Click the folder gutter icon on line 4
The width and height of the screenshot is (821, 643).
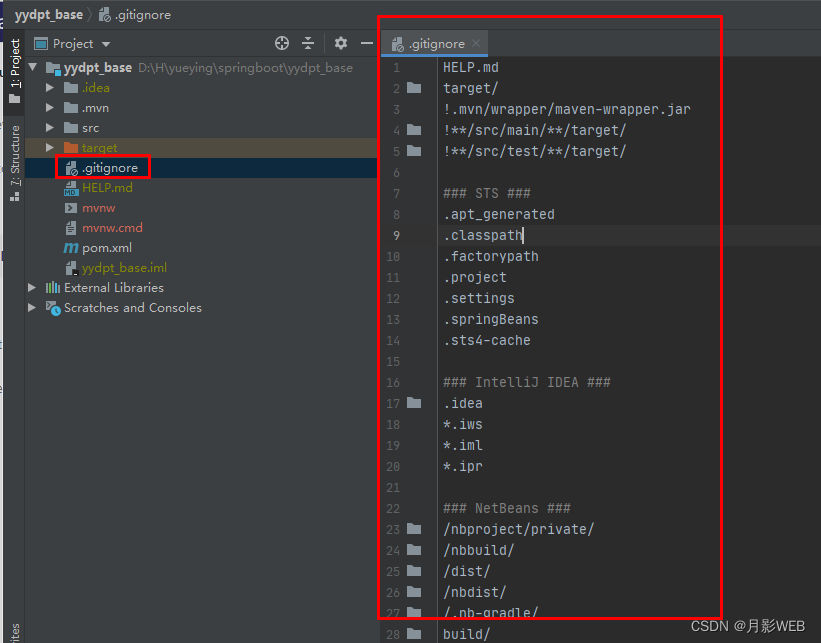(414, 129)
